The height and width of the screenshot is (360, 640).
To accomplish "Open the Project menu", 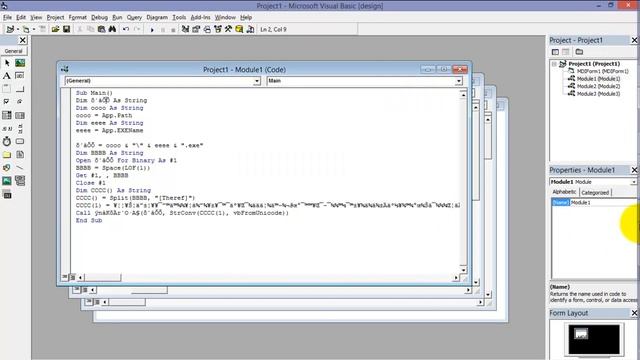I will [x=56, y=17].
